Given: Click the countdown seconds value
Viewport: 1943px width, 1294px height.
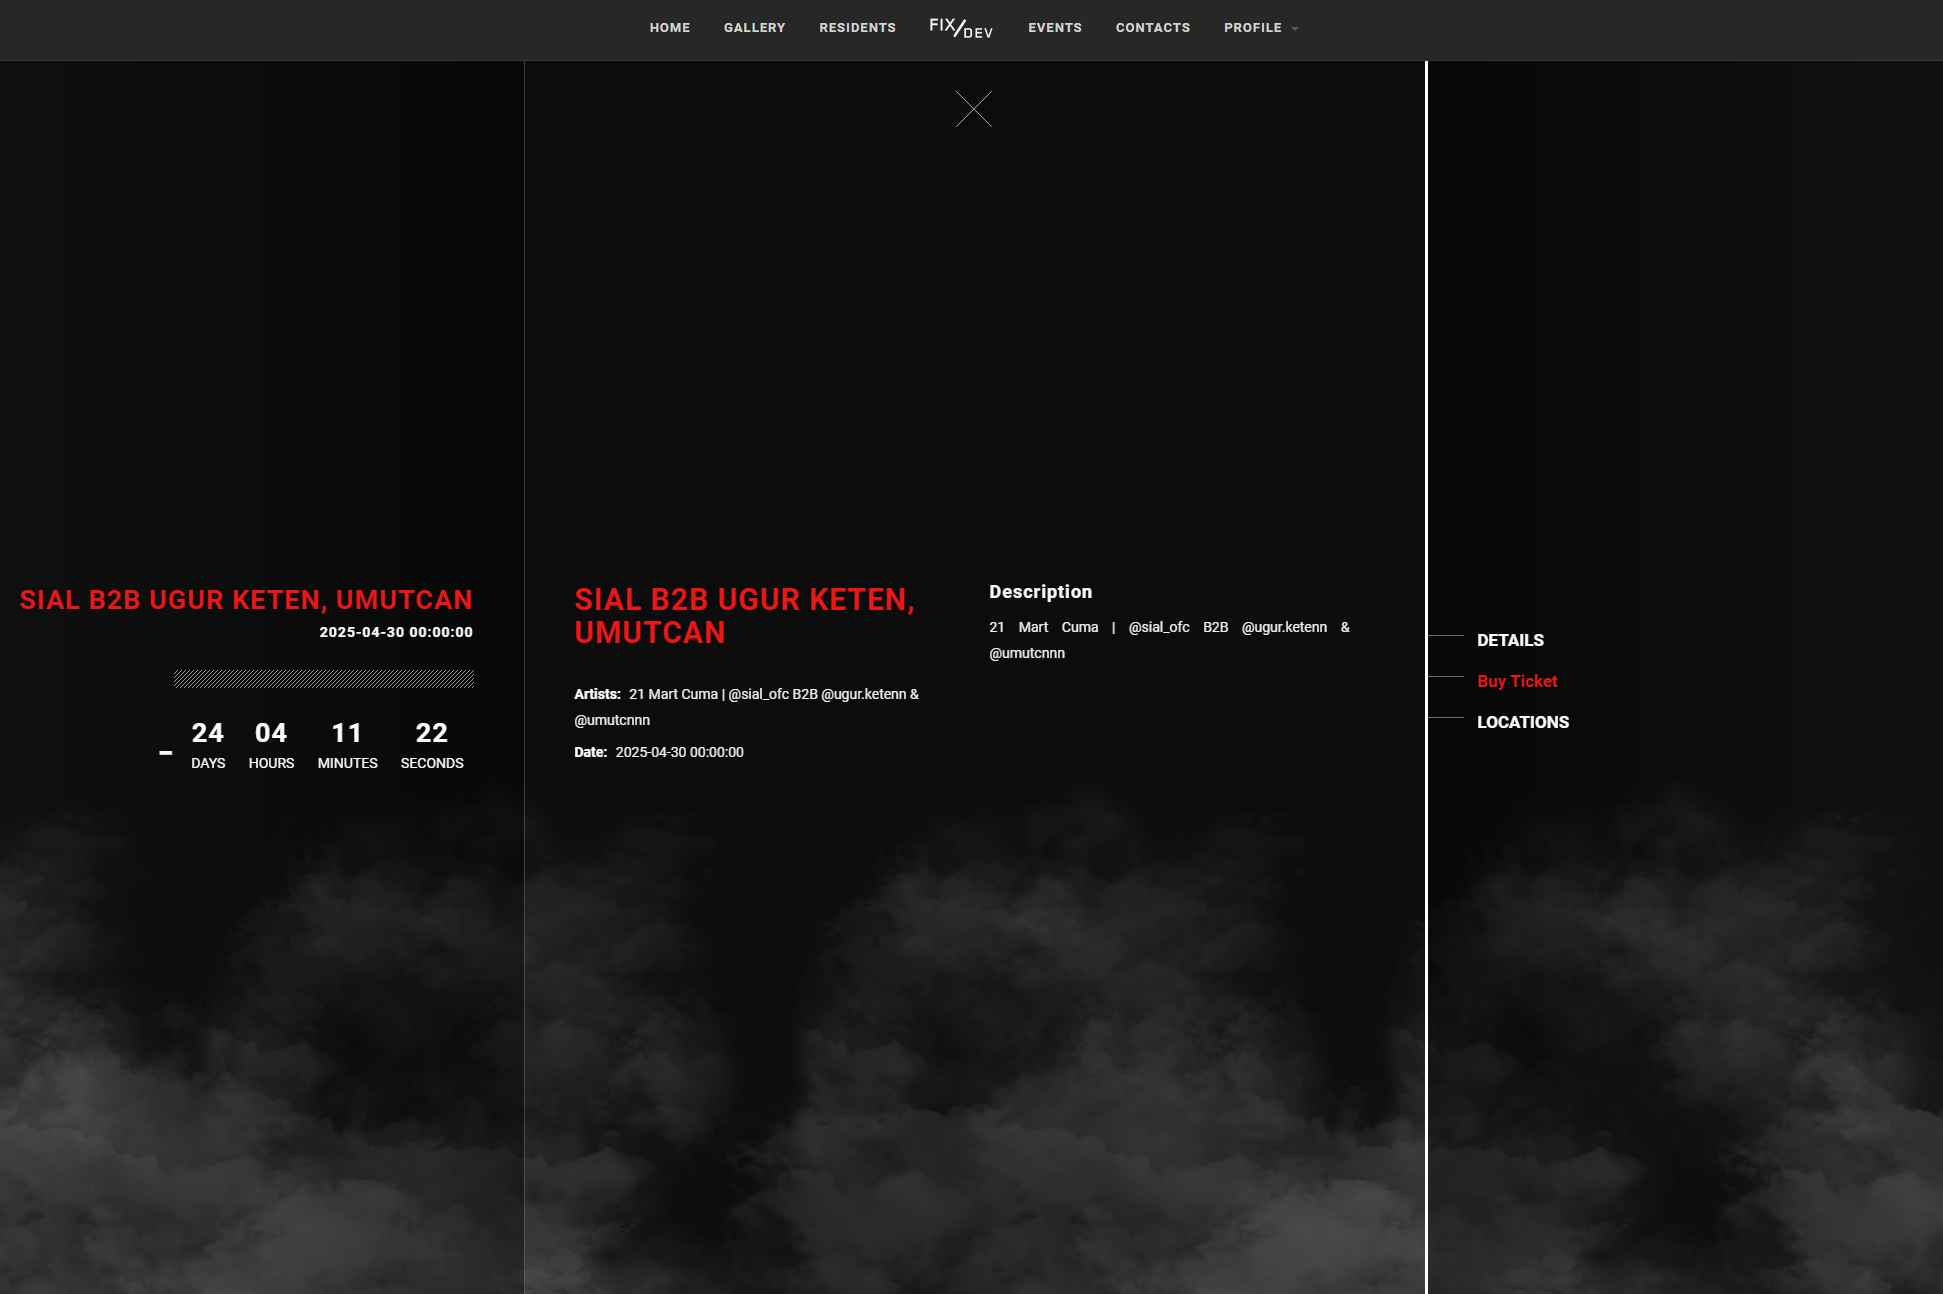Looking at the screenshot, I should [x=431, y=733].
